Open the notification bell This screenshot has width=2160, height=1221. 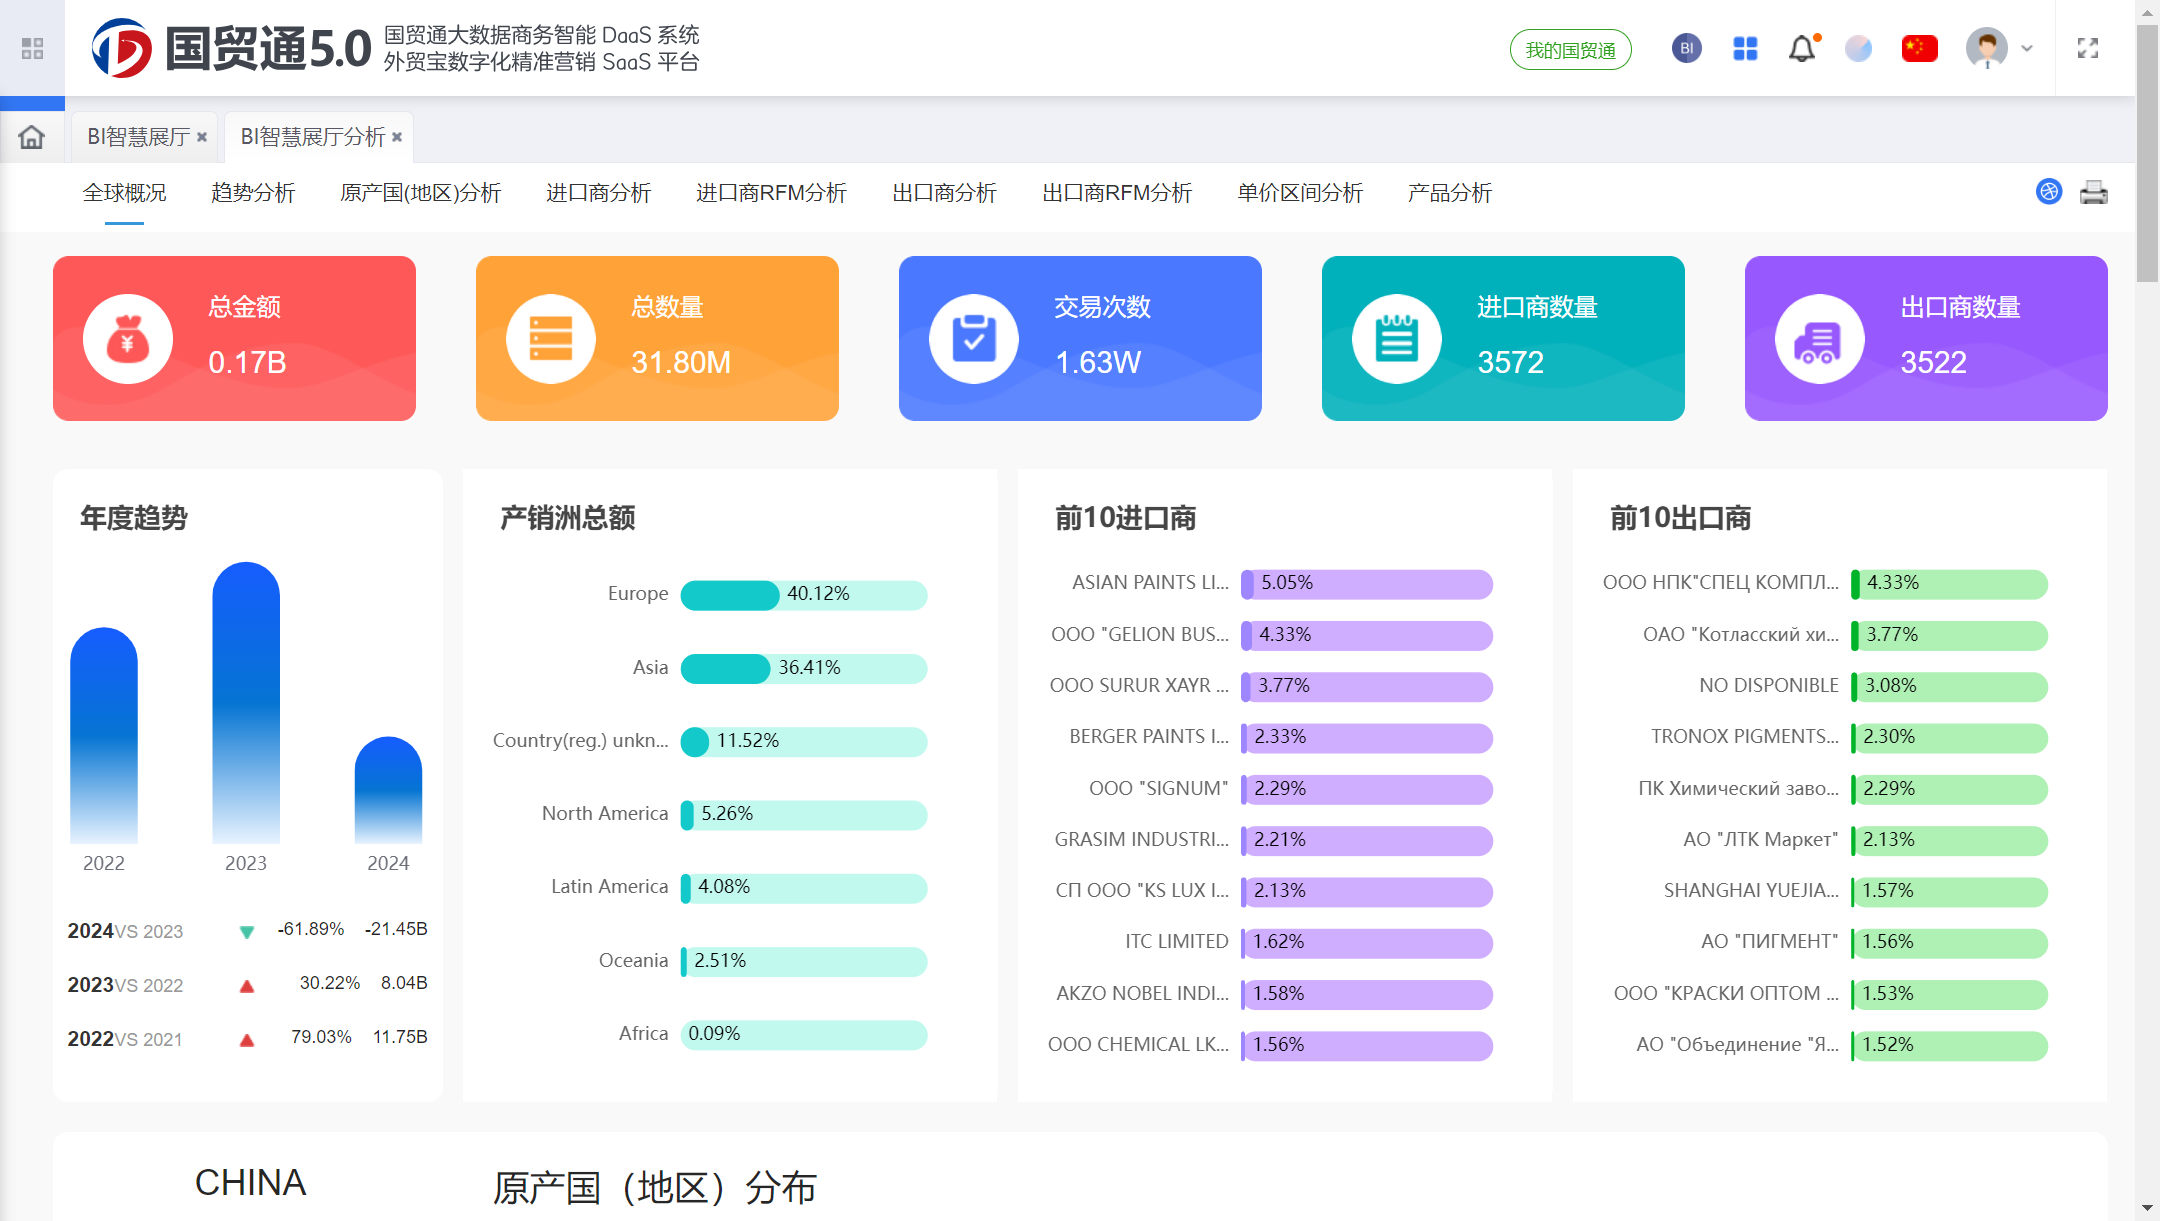(x=1802, y=49)
